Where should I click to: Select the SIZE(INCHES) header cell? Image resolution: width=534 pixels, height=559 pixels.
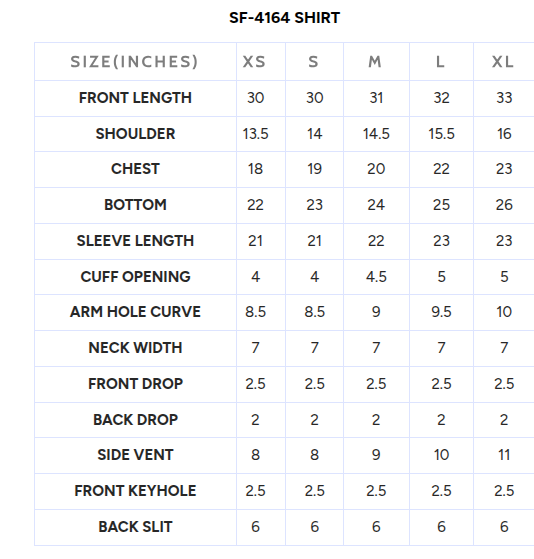click(134, 62)
